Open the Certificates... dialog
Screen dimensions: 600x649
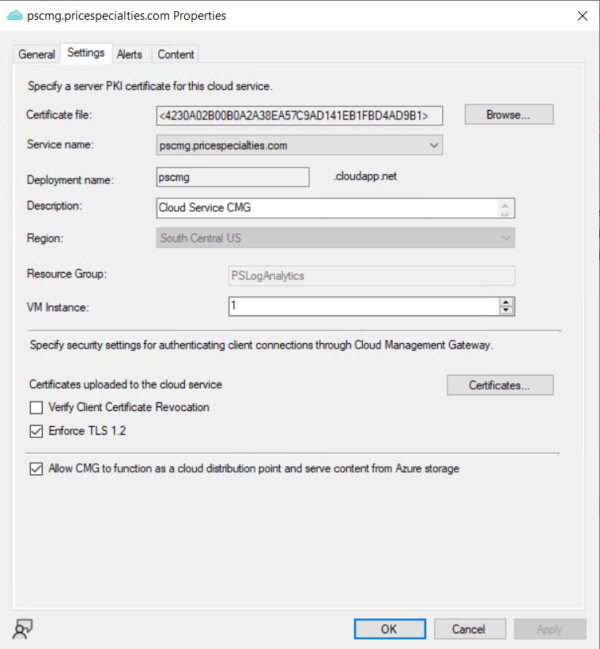[x=500, y=385]
